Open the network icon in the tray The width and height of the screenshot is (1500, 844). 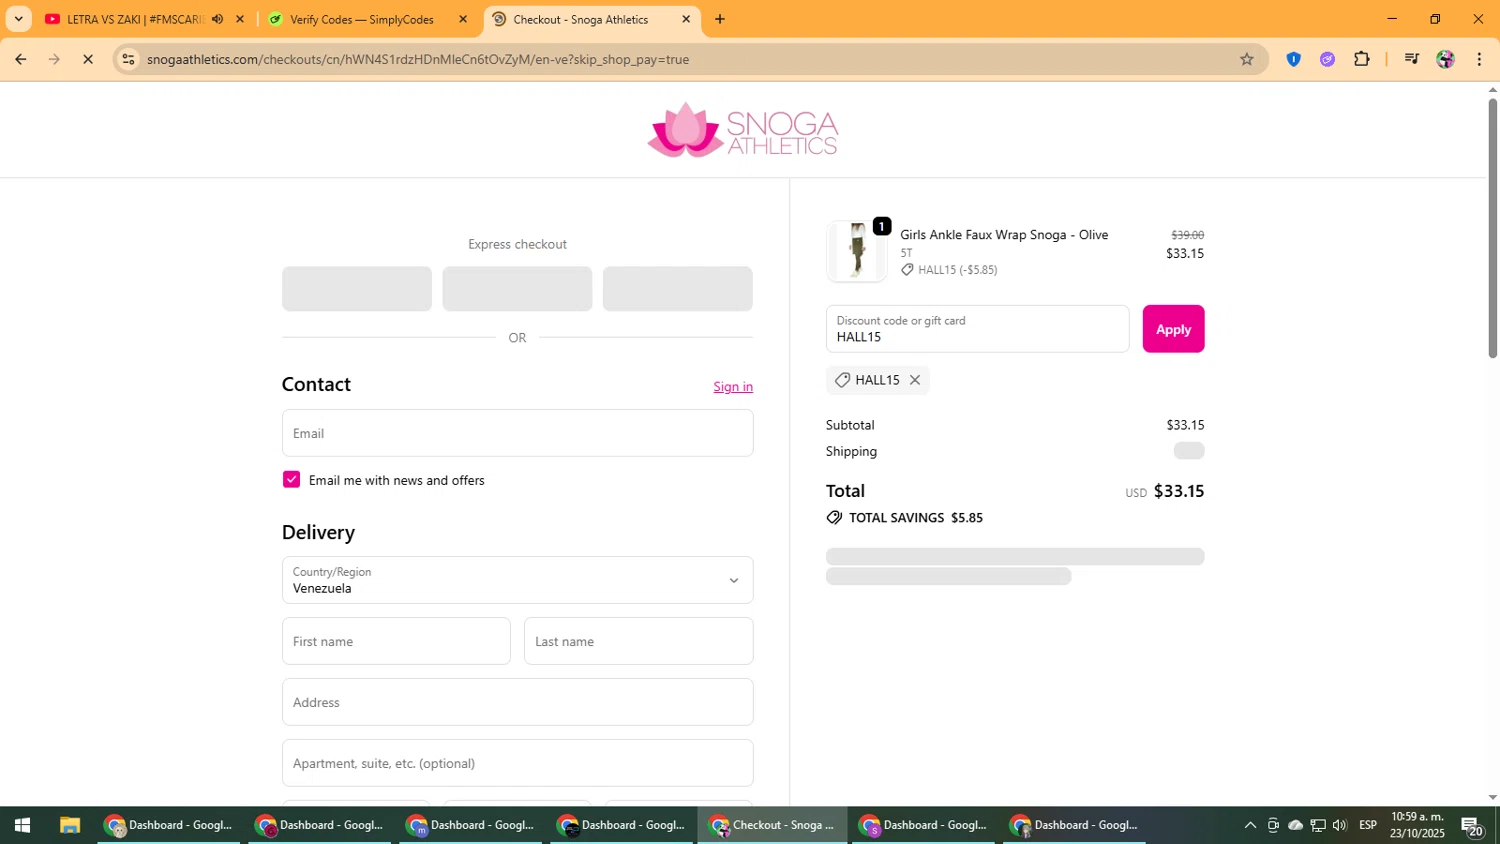point(1318,825)
